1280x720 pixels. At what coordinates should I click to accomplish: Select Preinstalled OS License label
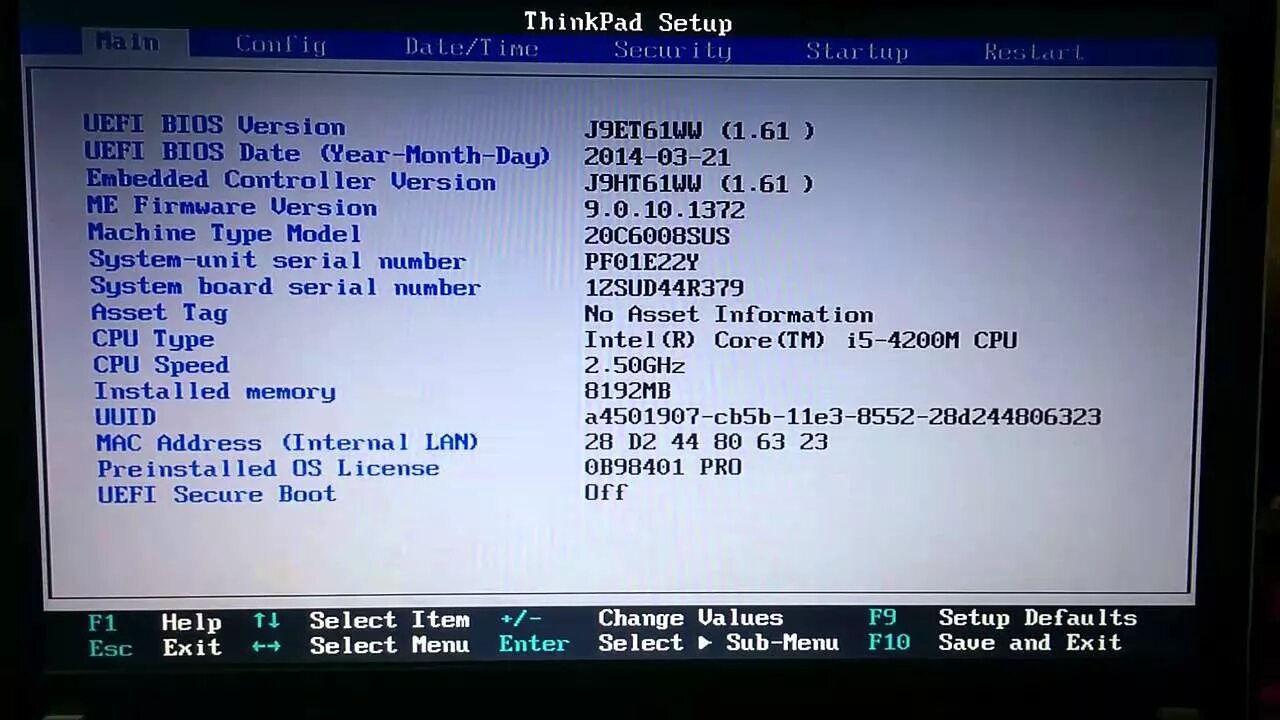point(268,468)
